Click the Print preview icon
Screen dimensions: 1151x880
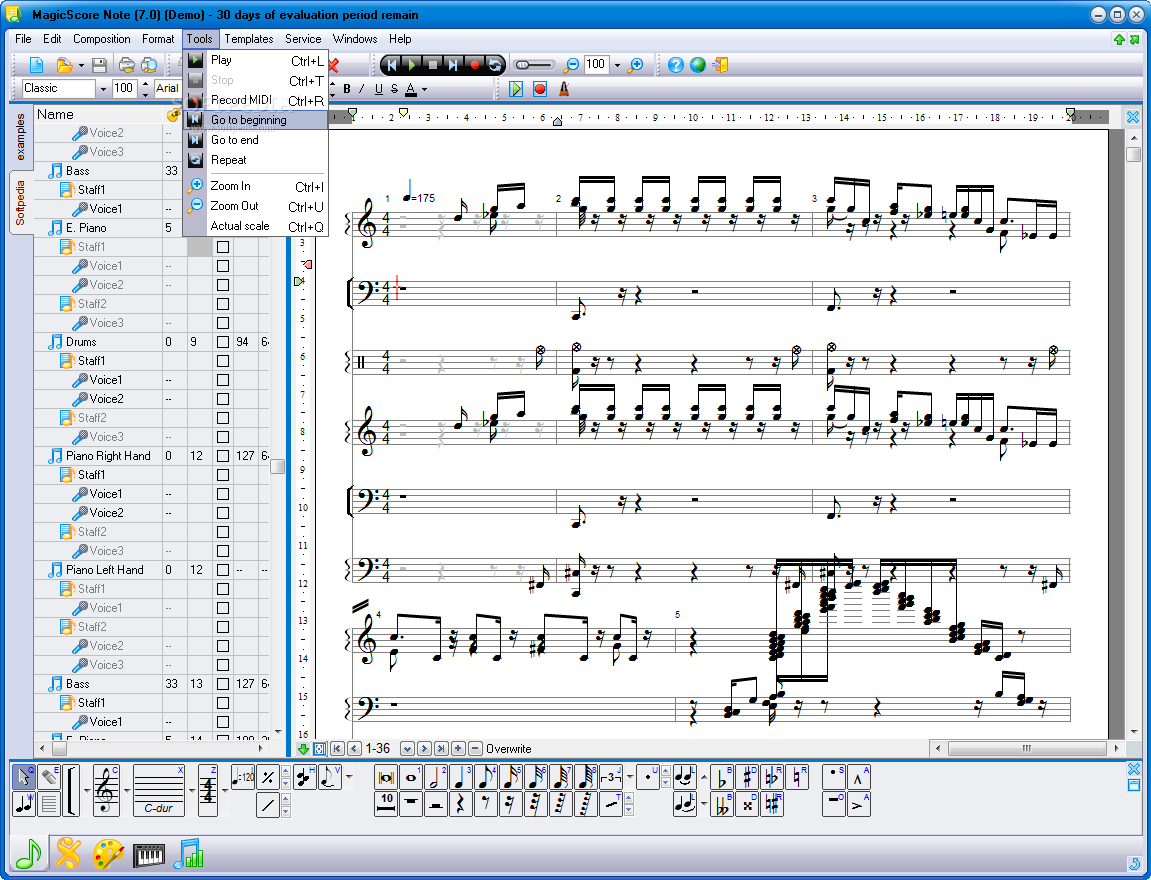point(148,65)
